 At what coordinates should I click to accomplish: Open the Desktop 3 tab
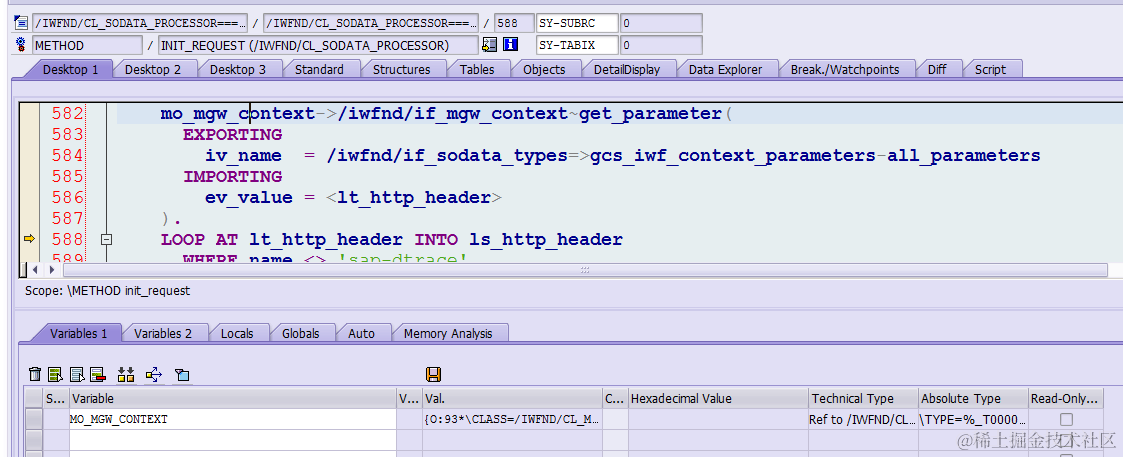(238, 69)
